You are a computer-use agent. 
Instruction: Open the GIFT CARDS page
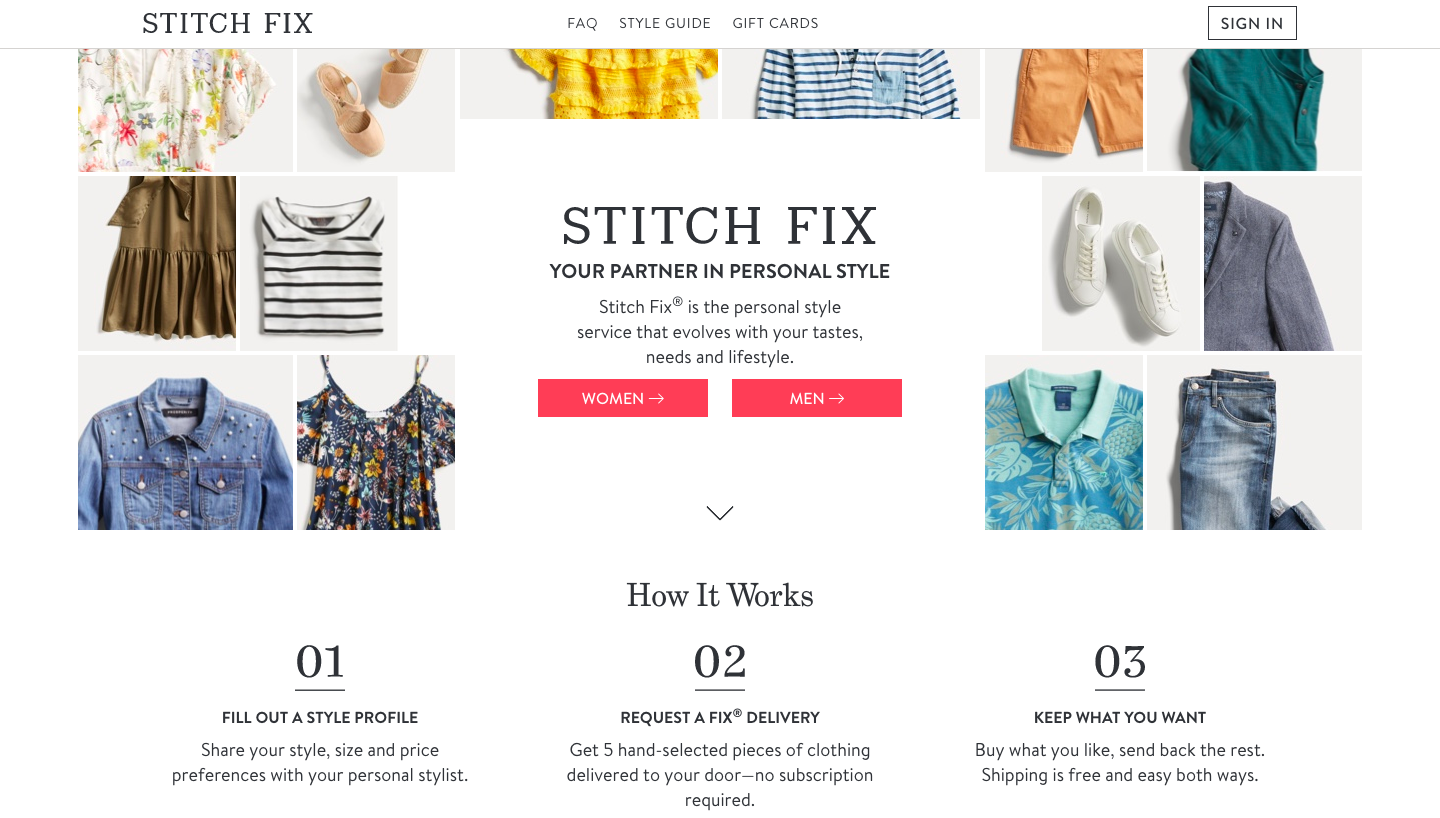(775, 22)
